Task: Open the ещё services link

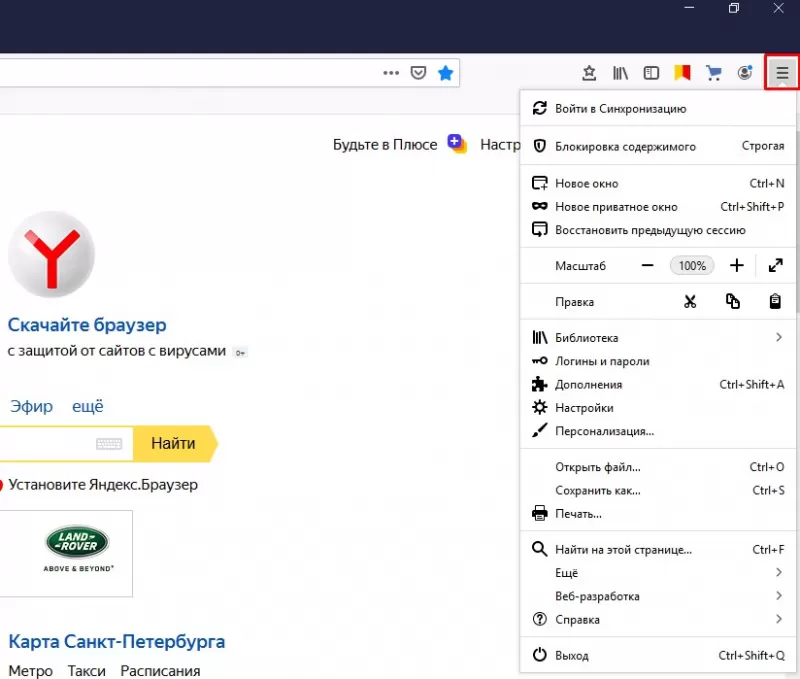Action: (88, 407)
